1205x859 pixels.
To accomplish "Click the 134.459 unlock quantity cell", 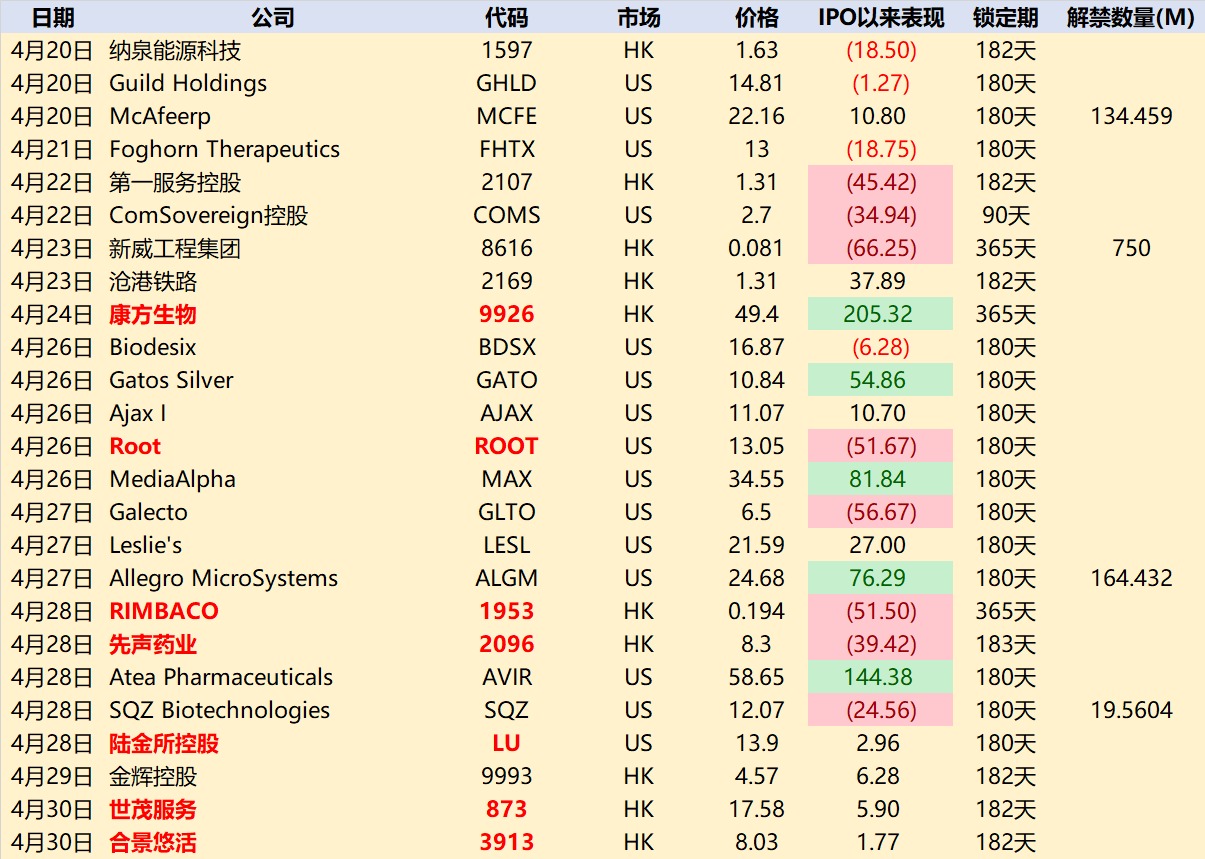I will 1131,116.
